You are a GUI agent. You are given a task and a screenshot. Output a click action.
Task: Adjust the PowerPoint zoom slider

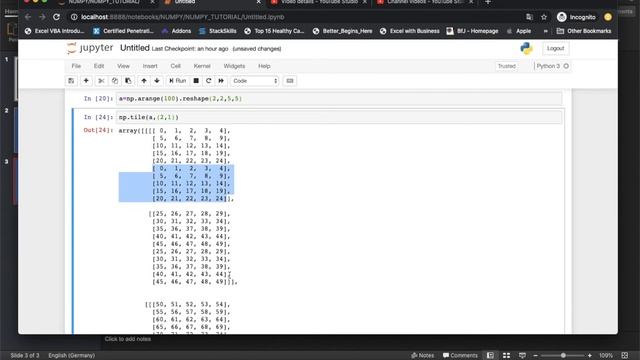click(563, 356)
